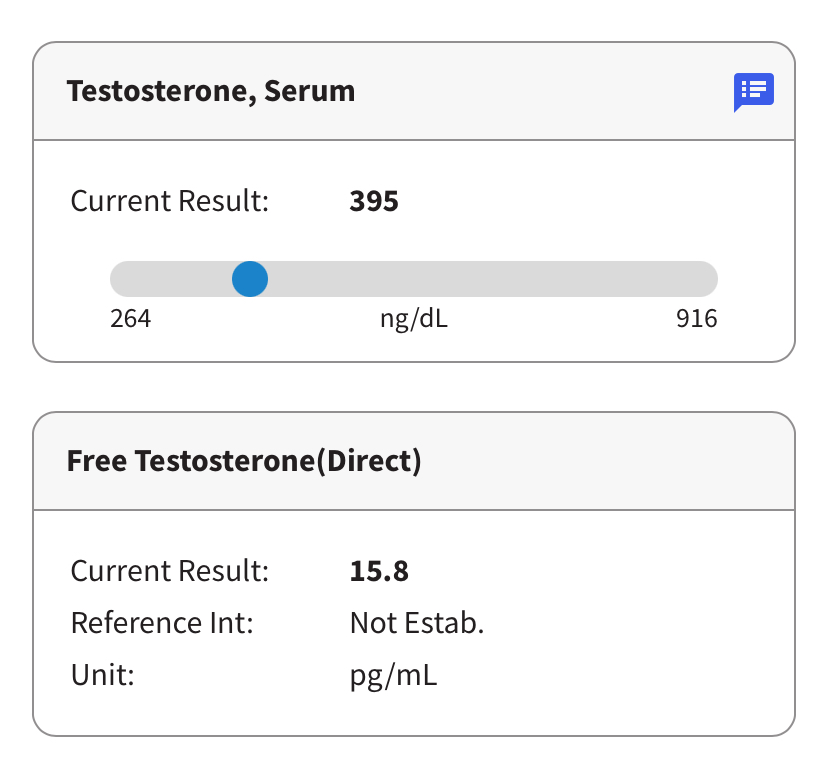Select the Free Testosterone(Direct) card title
This screenshot has width=828, height=775.
[x=244, y=461]
